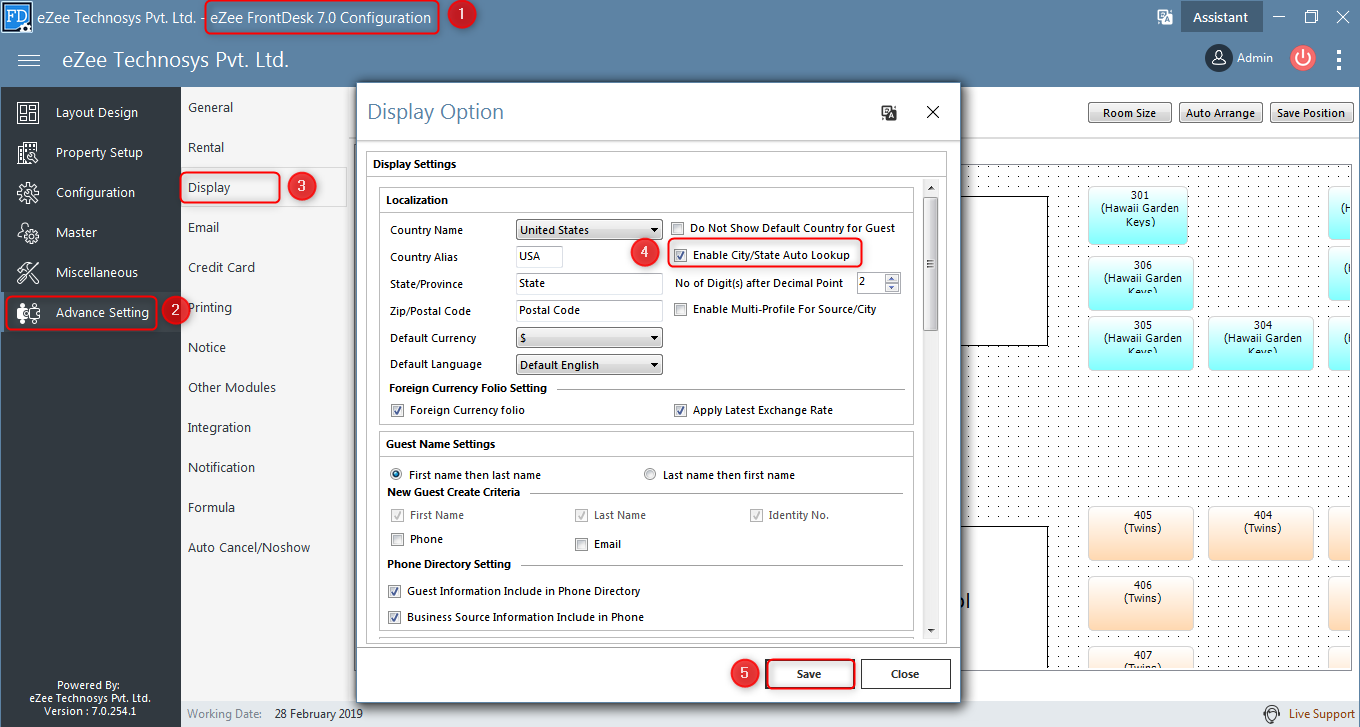Open the hamburger navigation menu
Viewport: 1360px width, 727px height.
tap(29, 61)
